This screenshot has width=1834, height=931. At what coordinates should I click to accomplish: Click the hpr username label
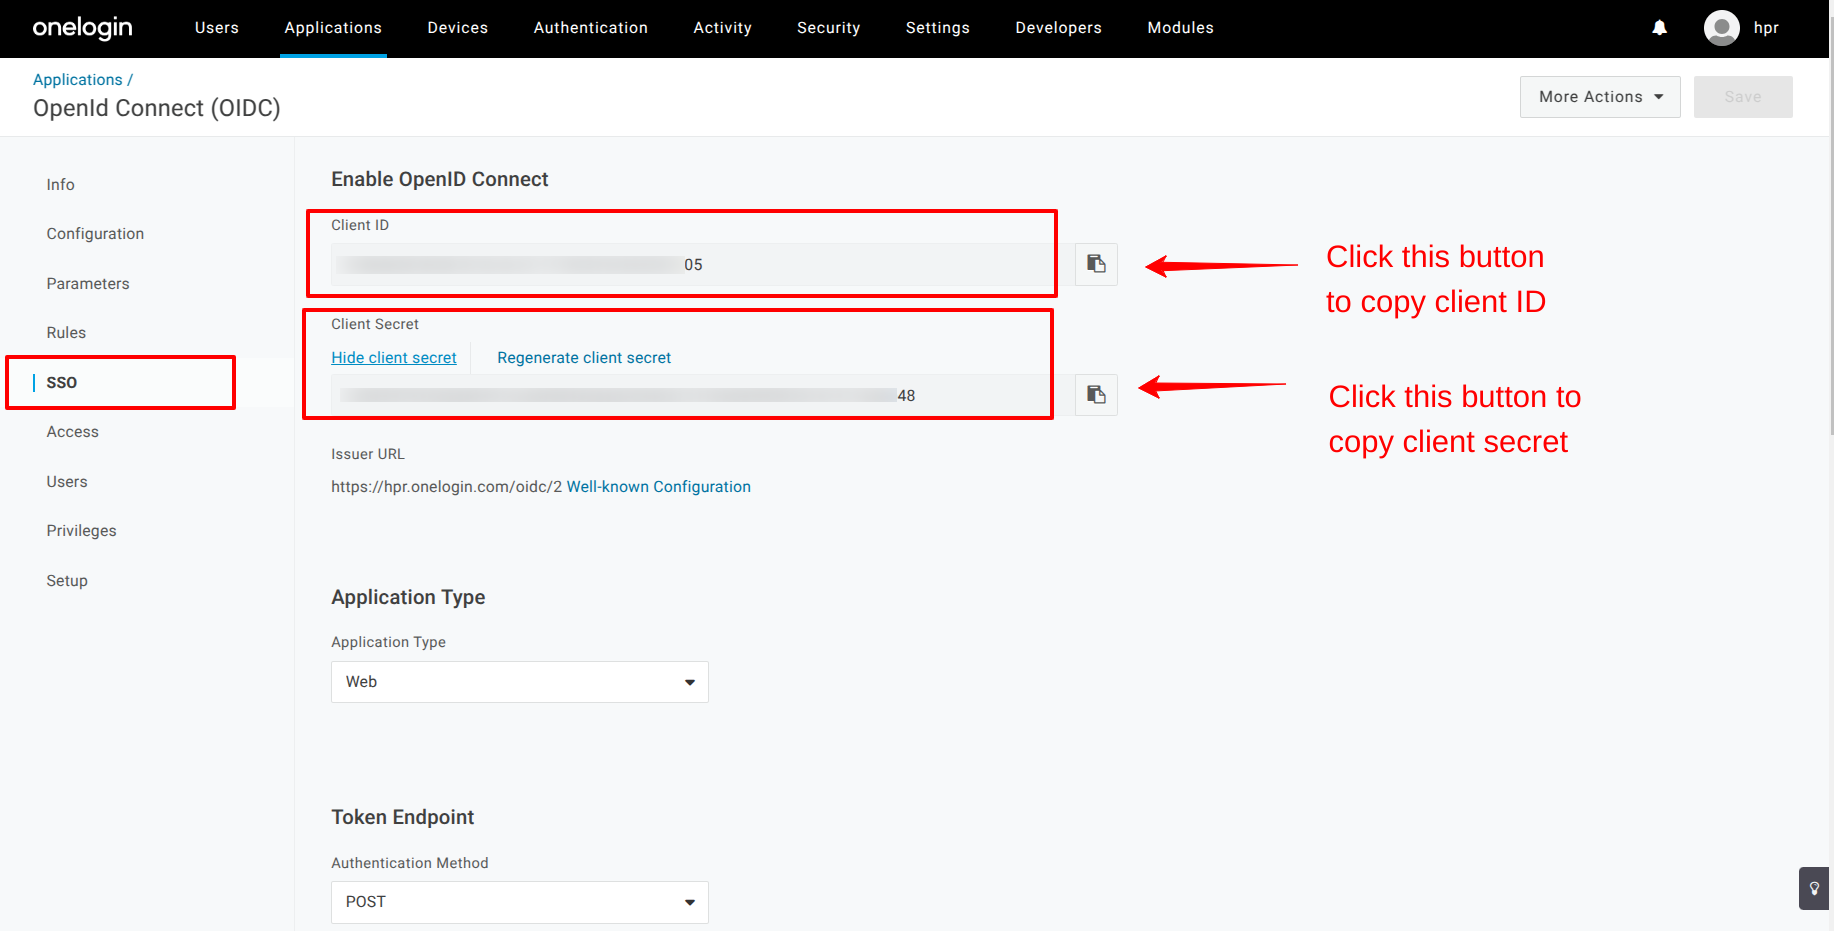(x=1766, y=28)
